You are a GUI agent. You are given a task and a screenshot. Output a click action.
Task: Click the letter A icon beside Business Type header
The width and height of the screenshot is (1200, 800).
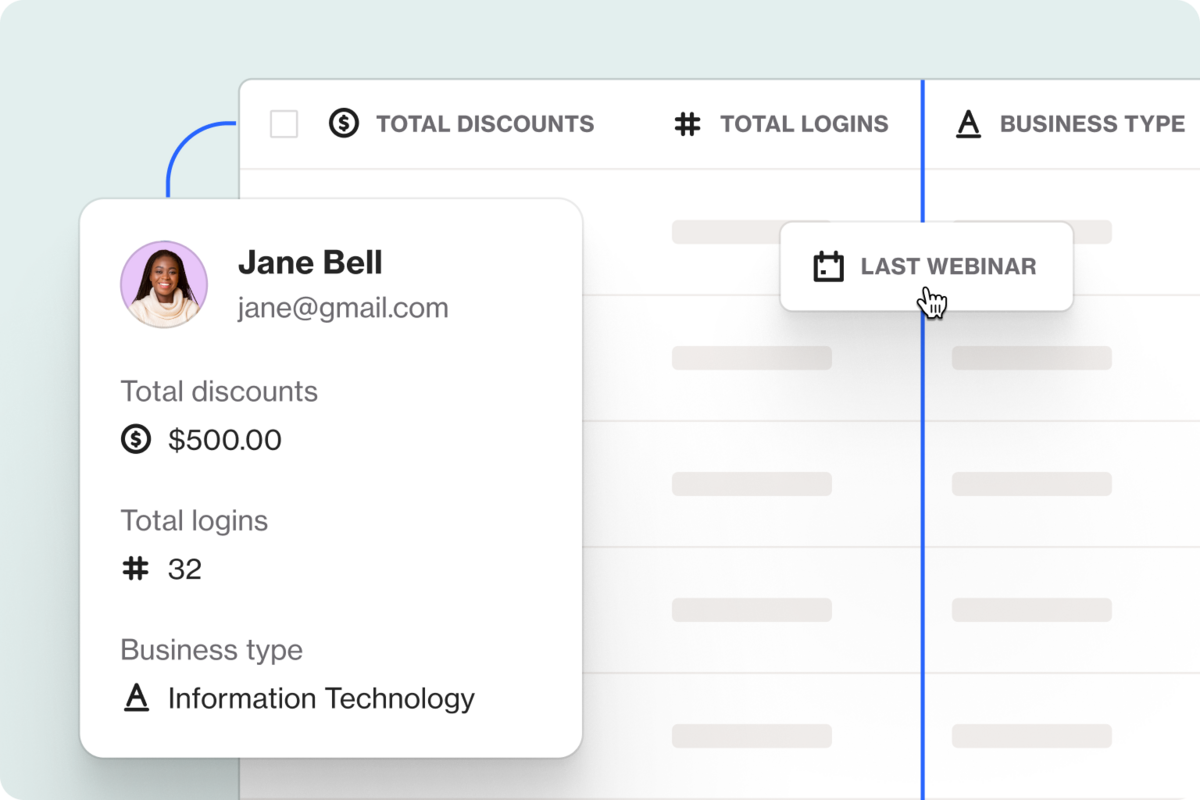[968, 124]
